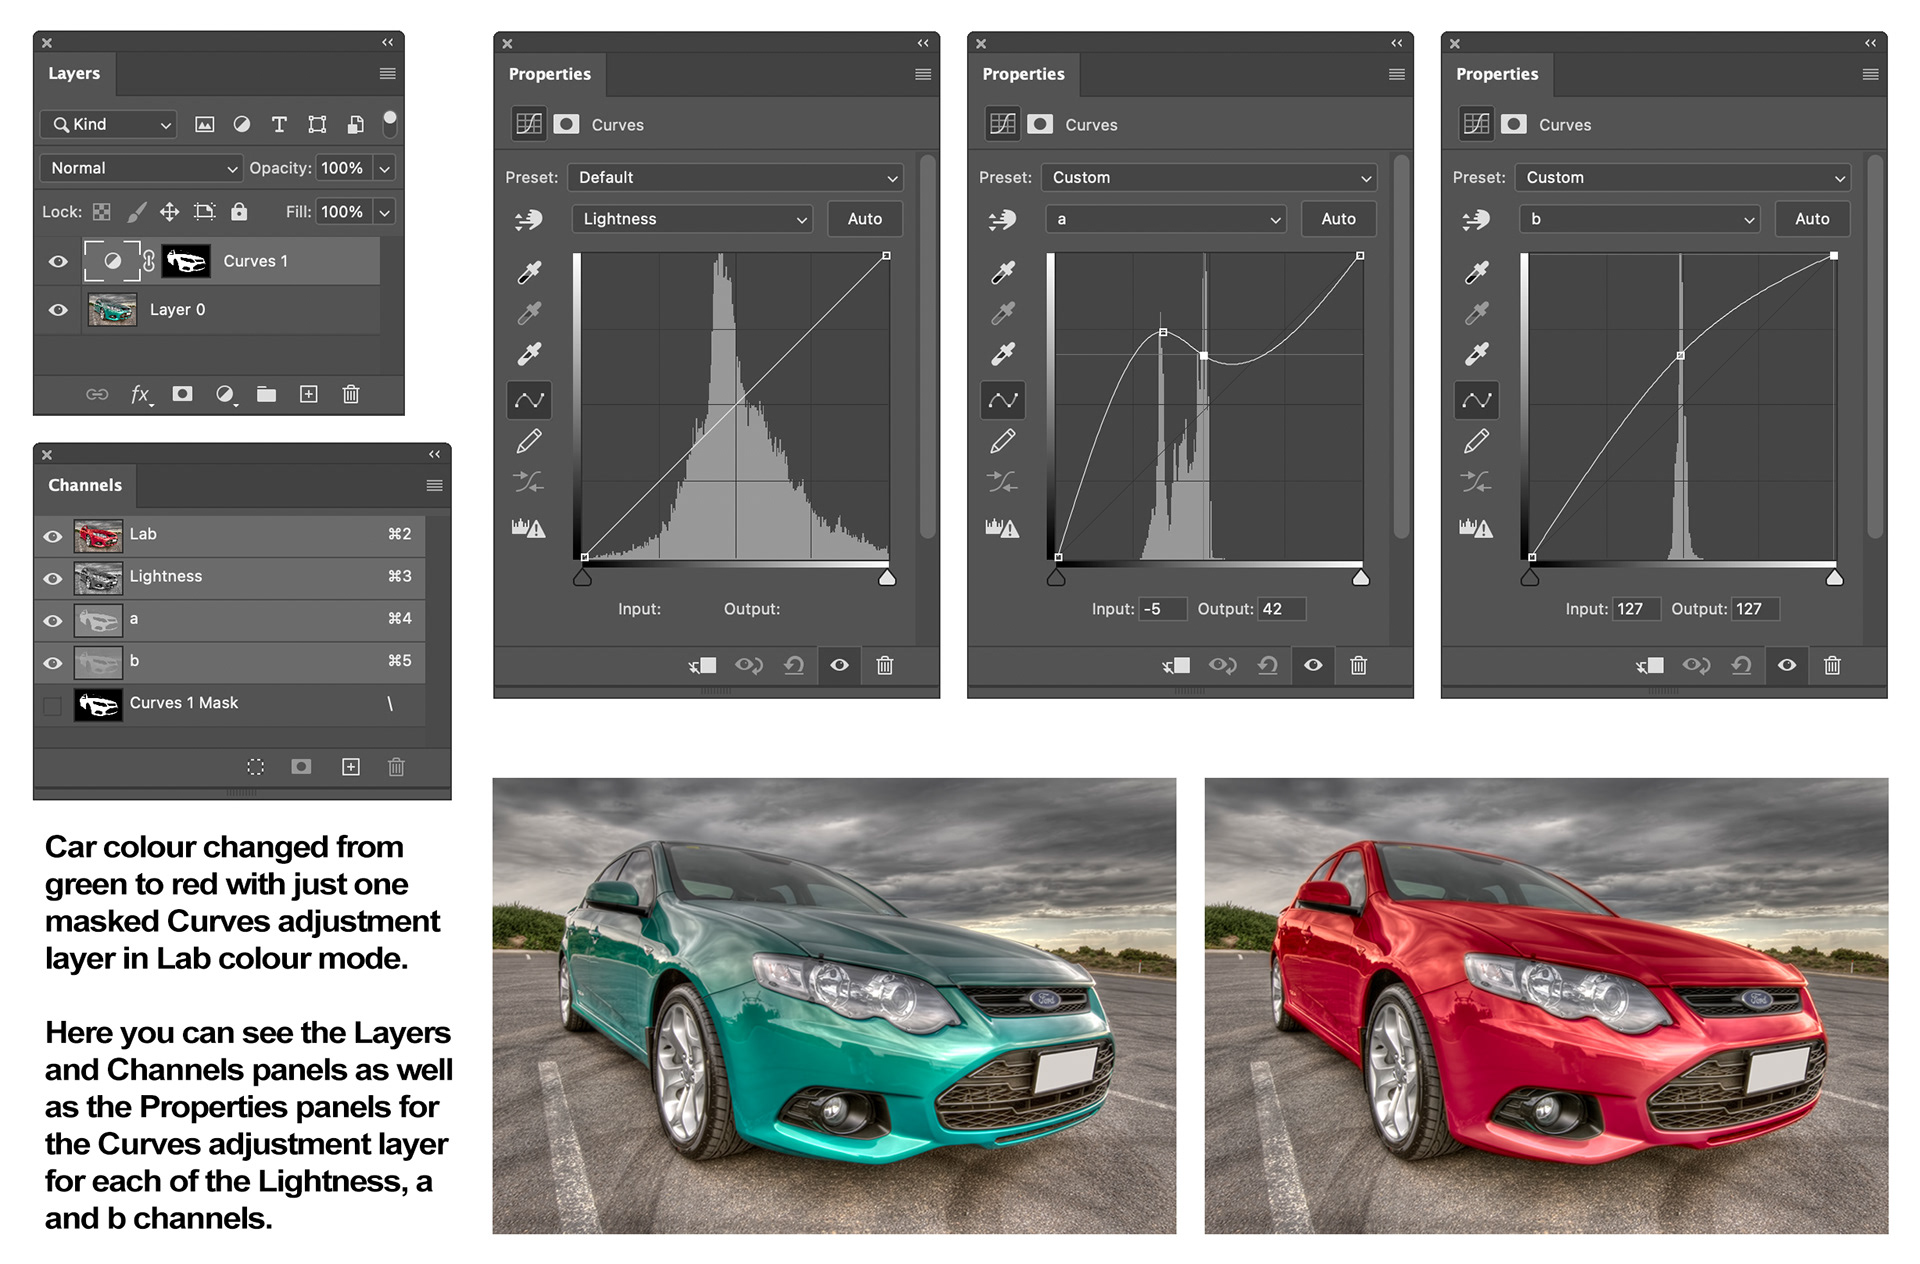Click the delete layer trash icon in Layers panel
The height and width of the screenshot is (1264, 1920).
[x=351, y=394]
